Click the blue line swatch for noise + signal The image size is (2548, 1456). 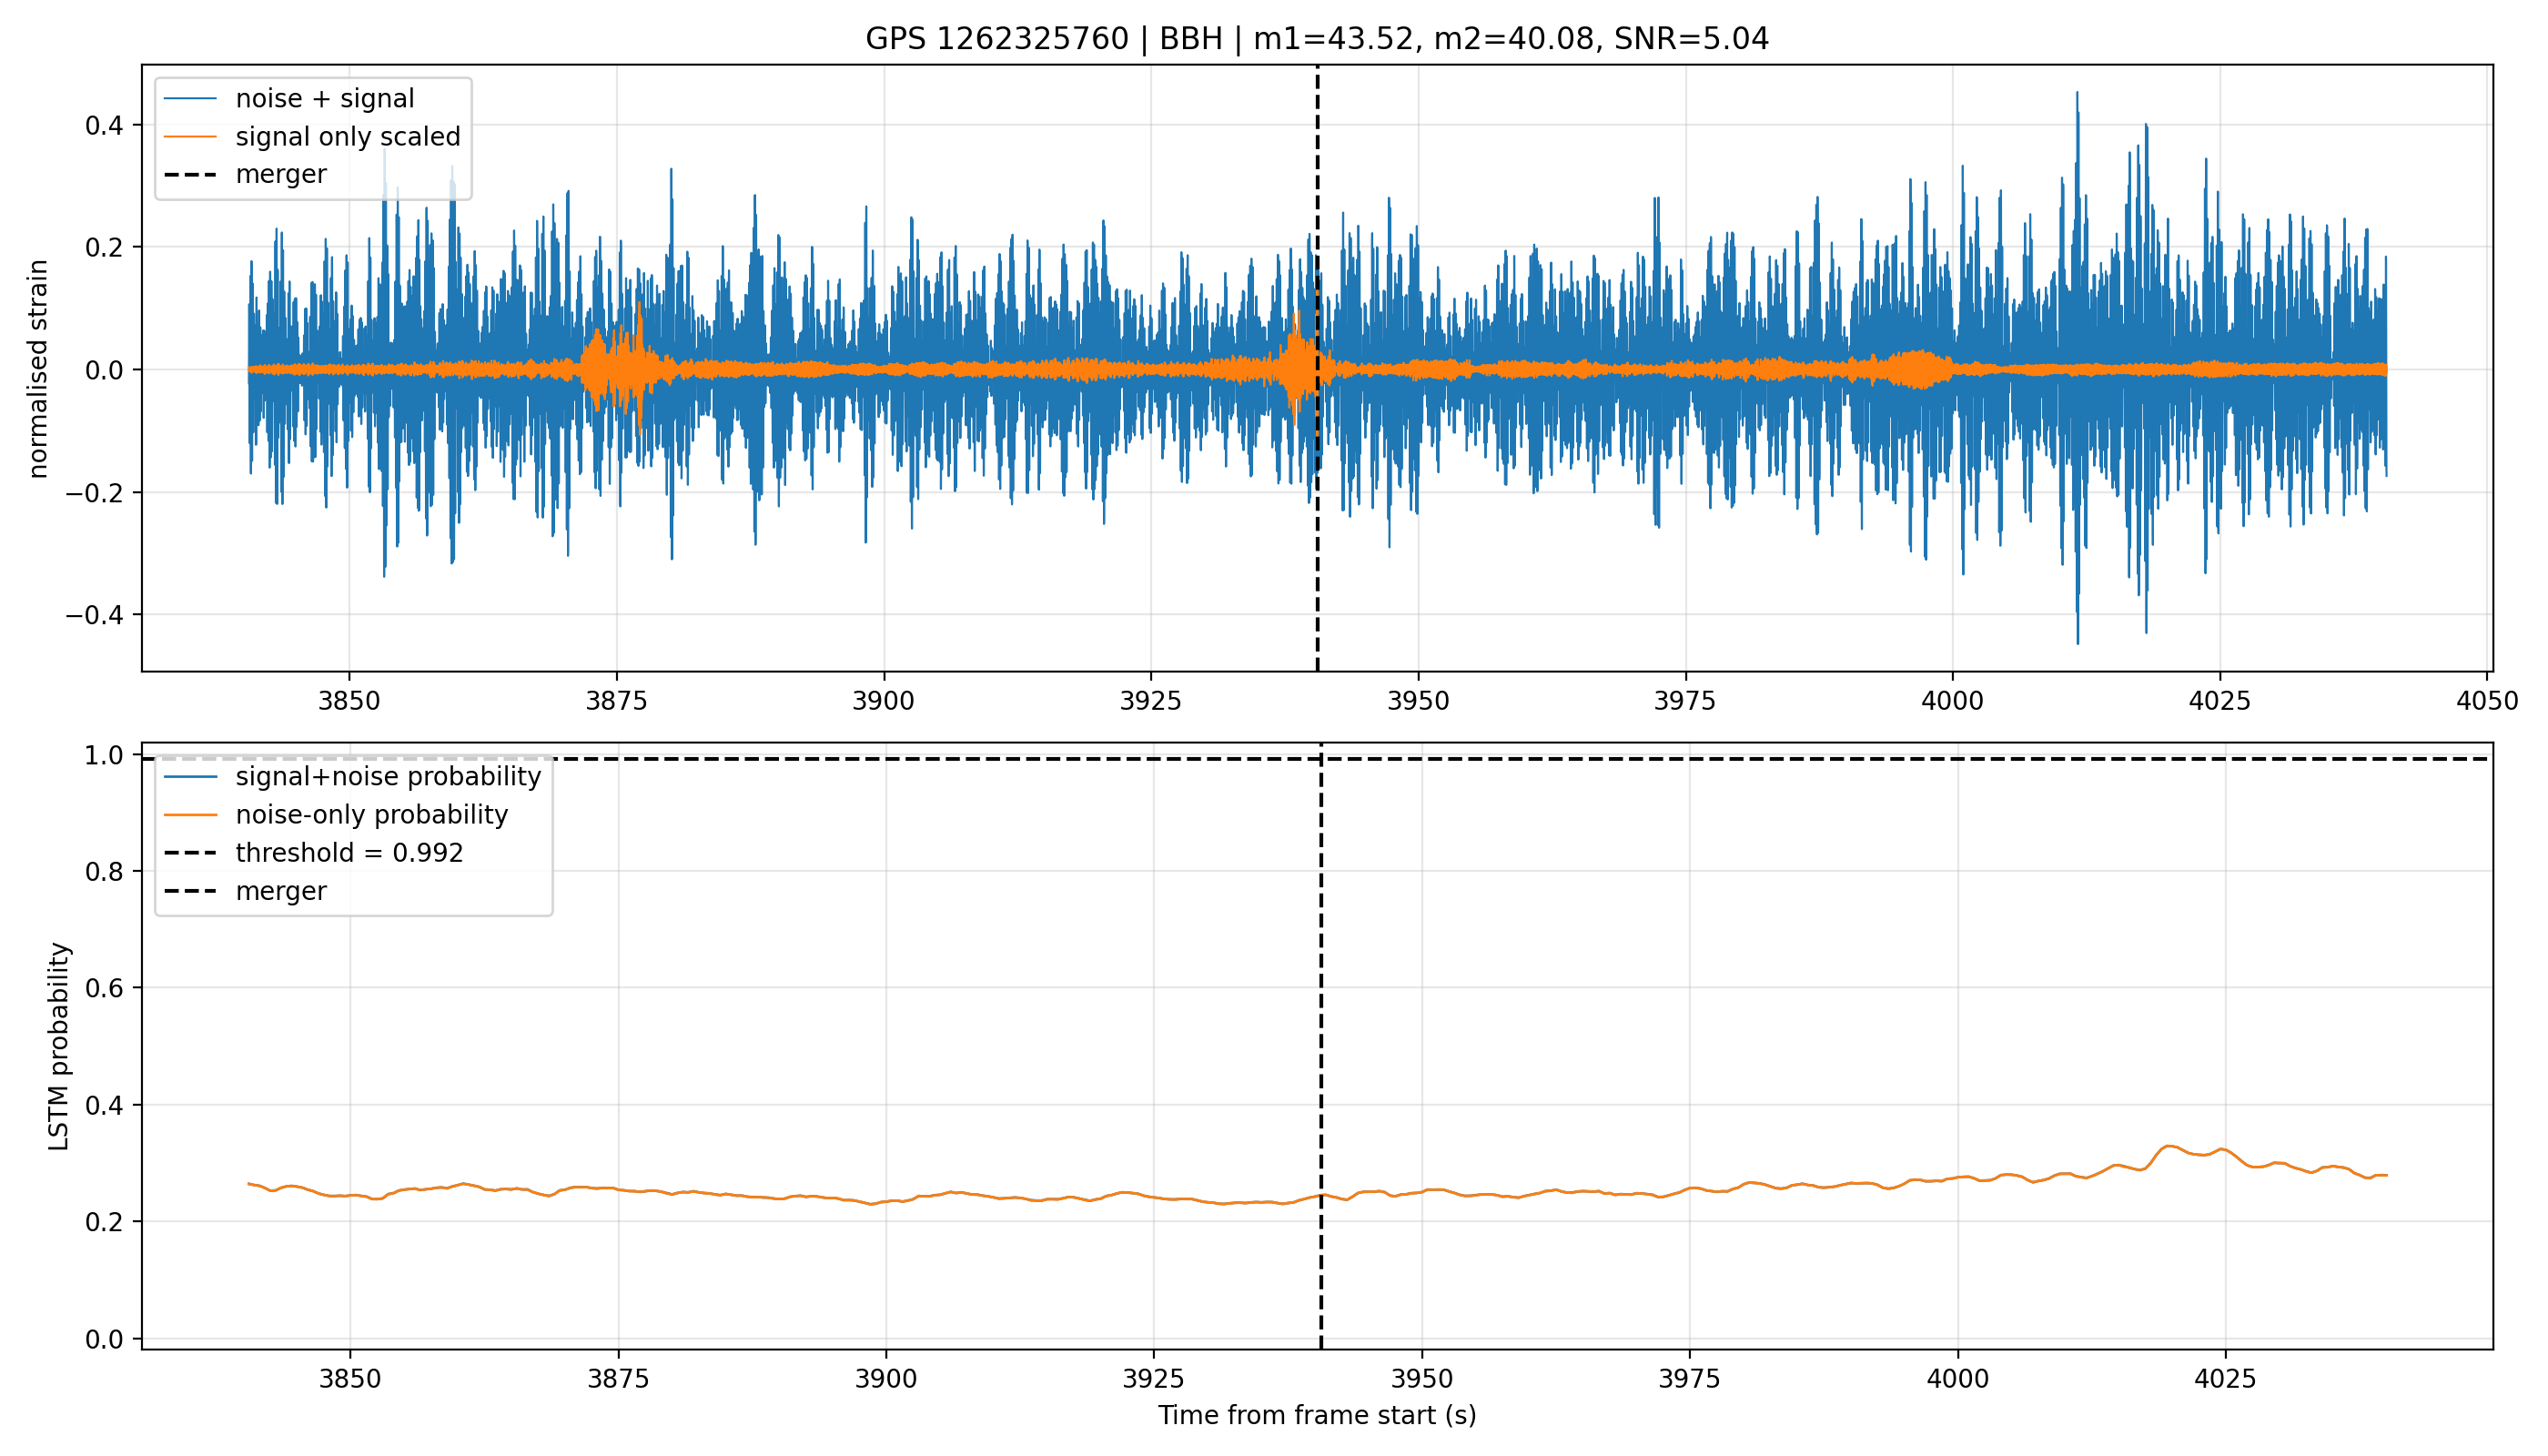pos(190,98)
